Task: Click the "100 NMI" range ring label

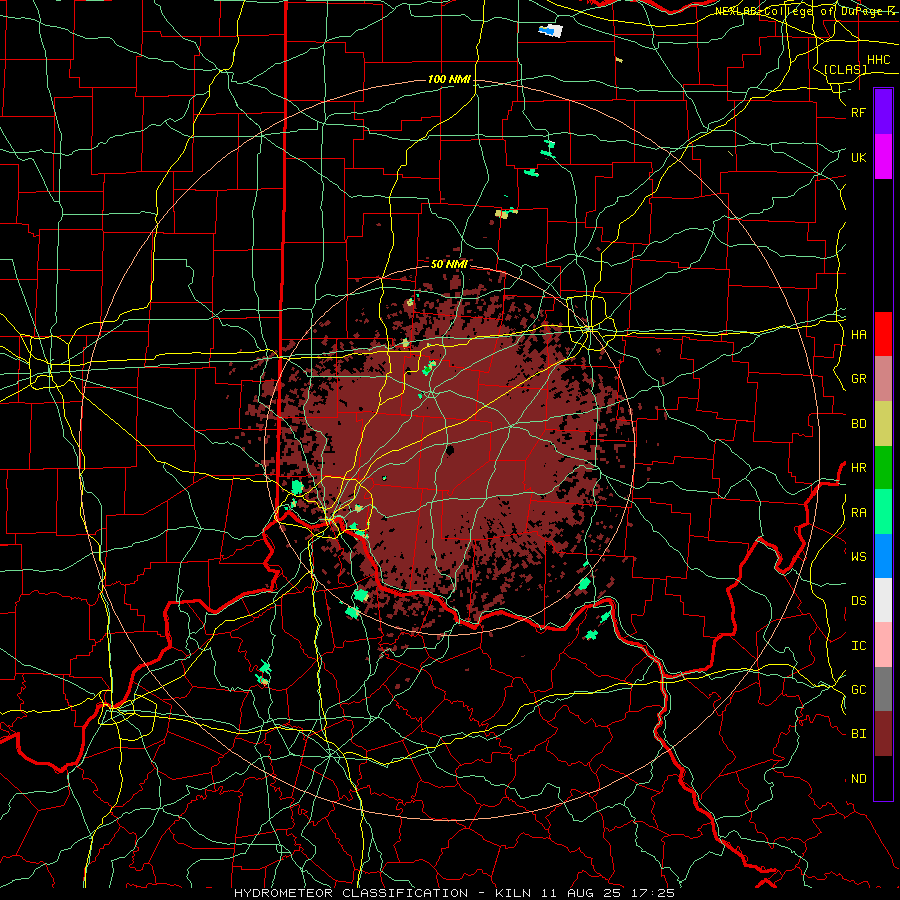Action: coord(449,79)
